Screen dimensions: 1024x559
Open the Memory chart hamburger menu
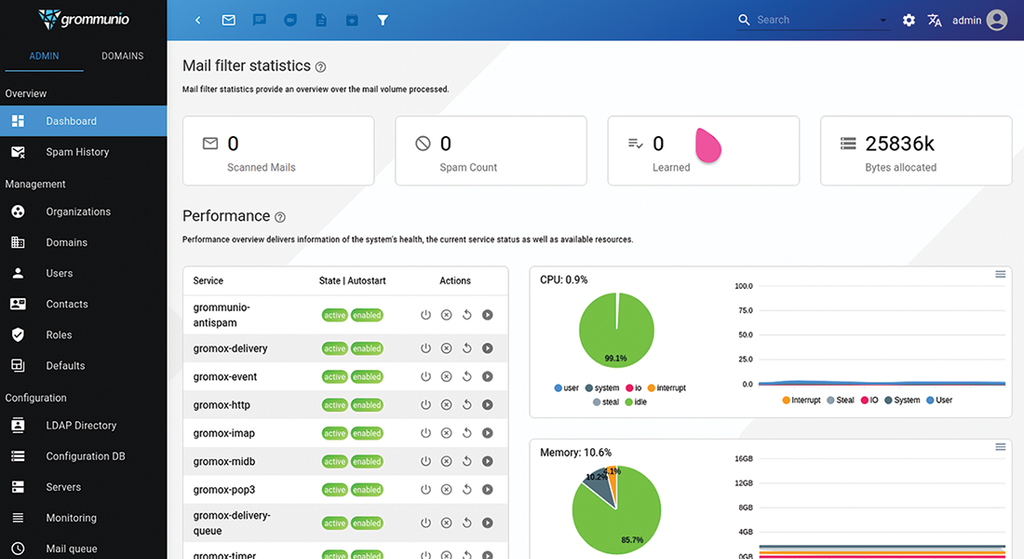point(1000,447)
